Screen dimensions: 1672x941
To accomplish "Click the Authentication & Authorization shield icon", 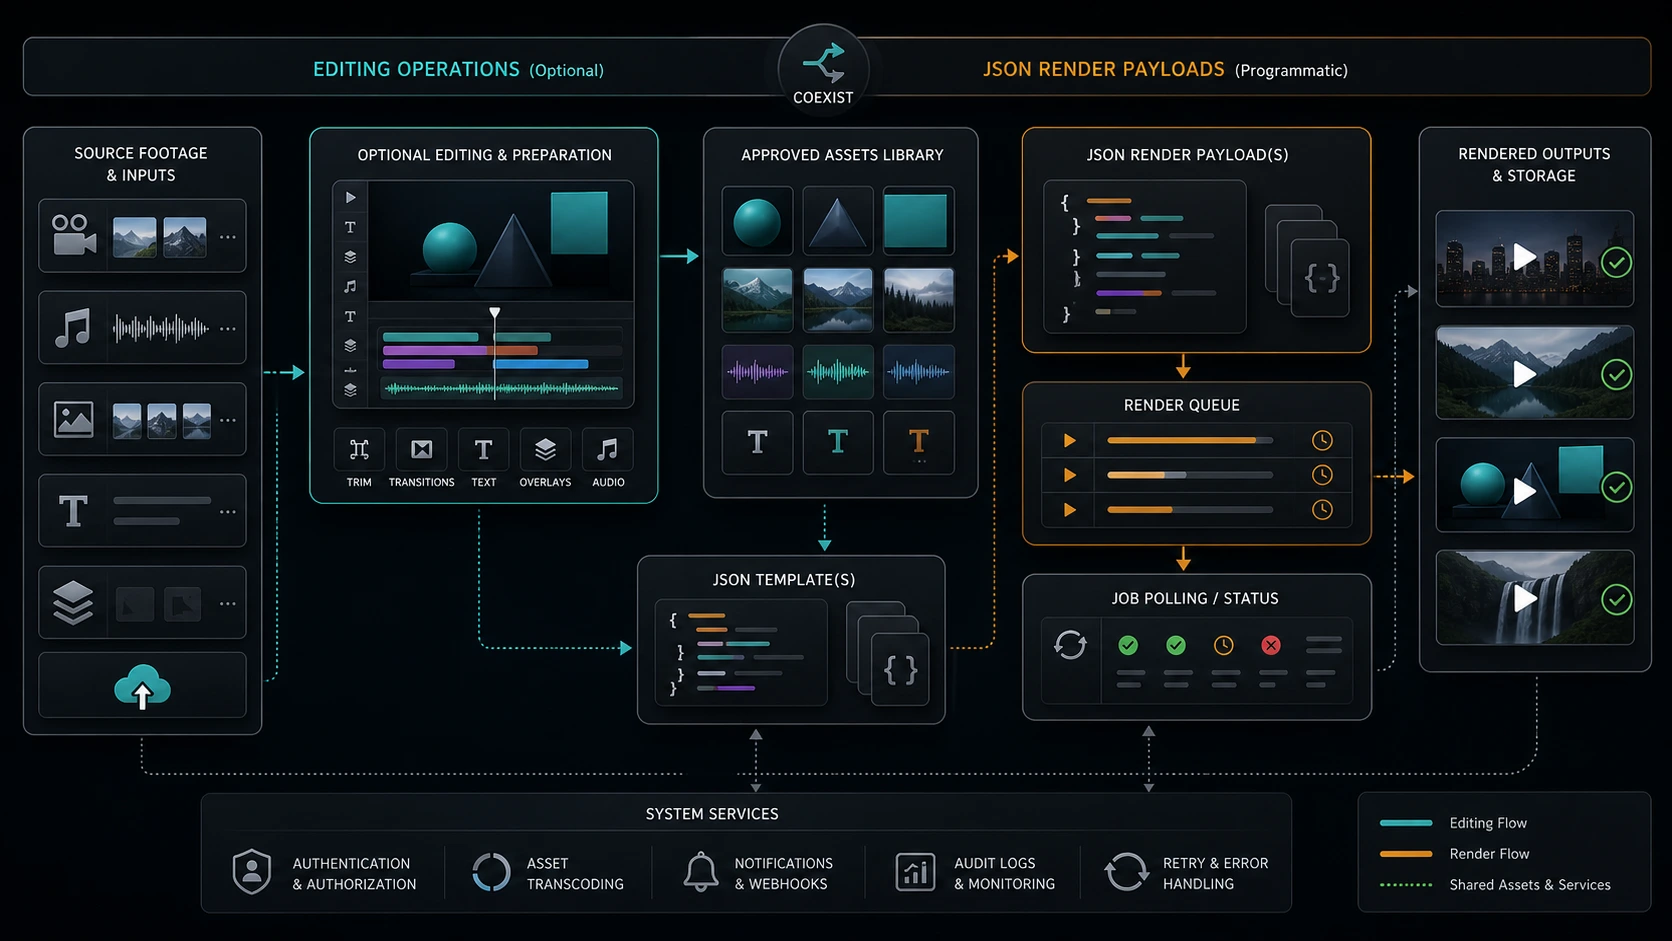I will coord(251,872).
